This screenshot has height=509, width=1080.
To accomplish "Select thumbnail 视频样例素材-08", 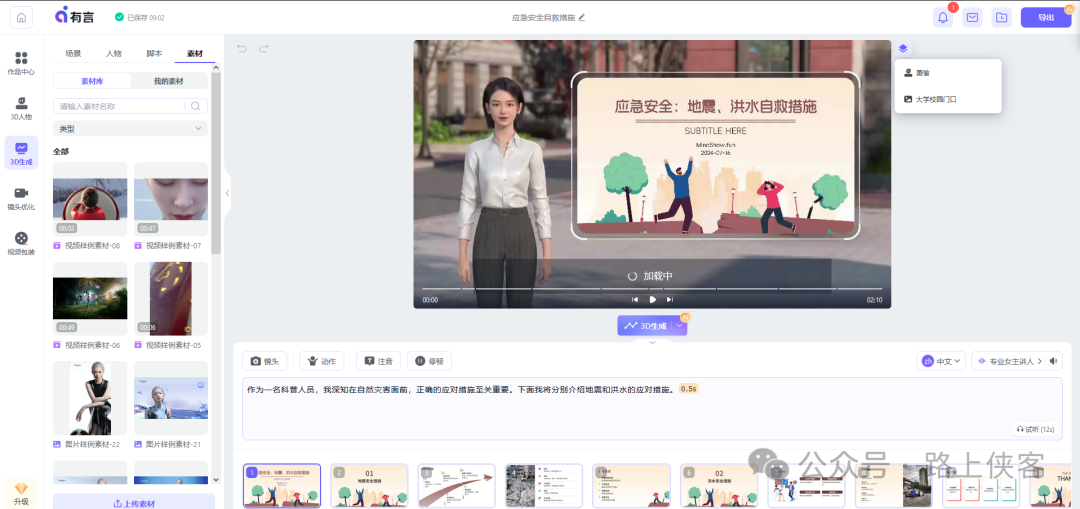I will pos(90,200).
